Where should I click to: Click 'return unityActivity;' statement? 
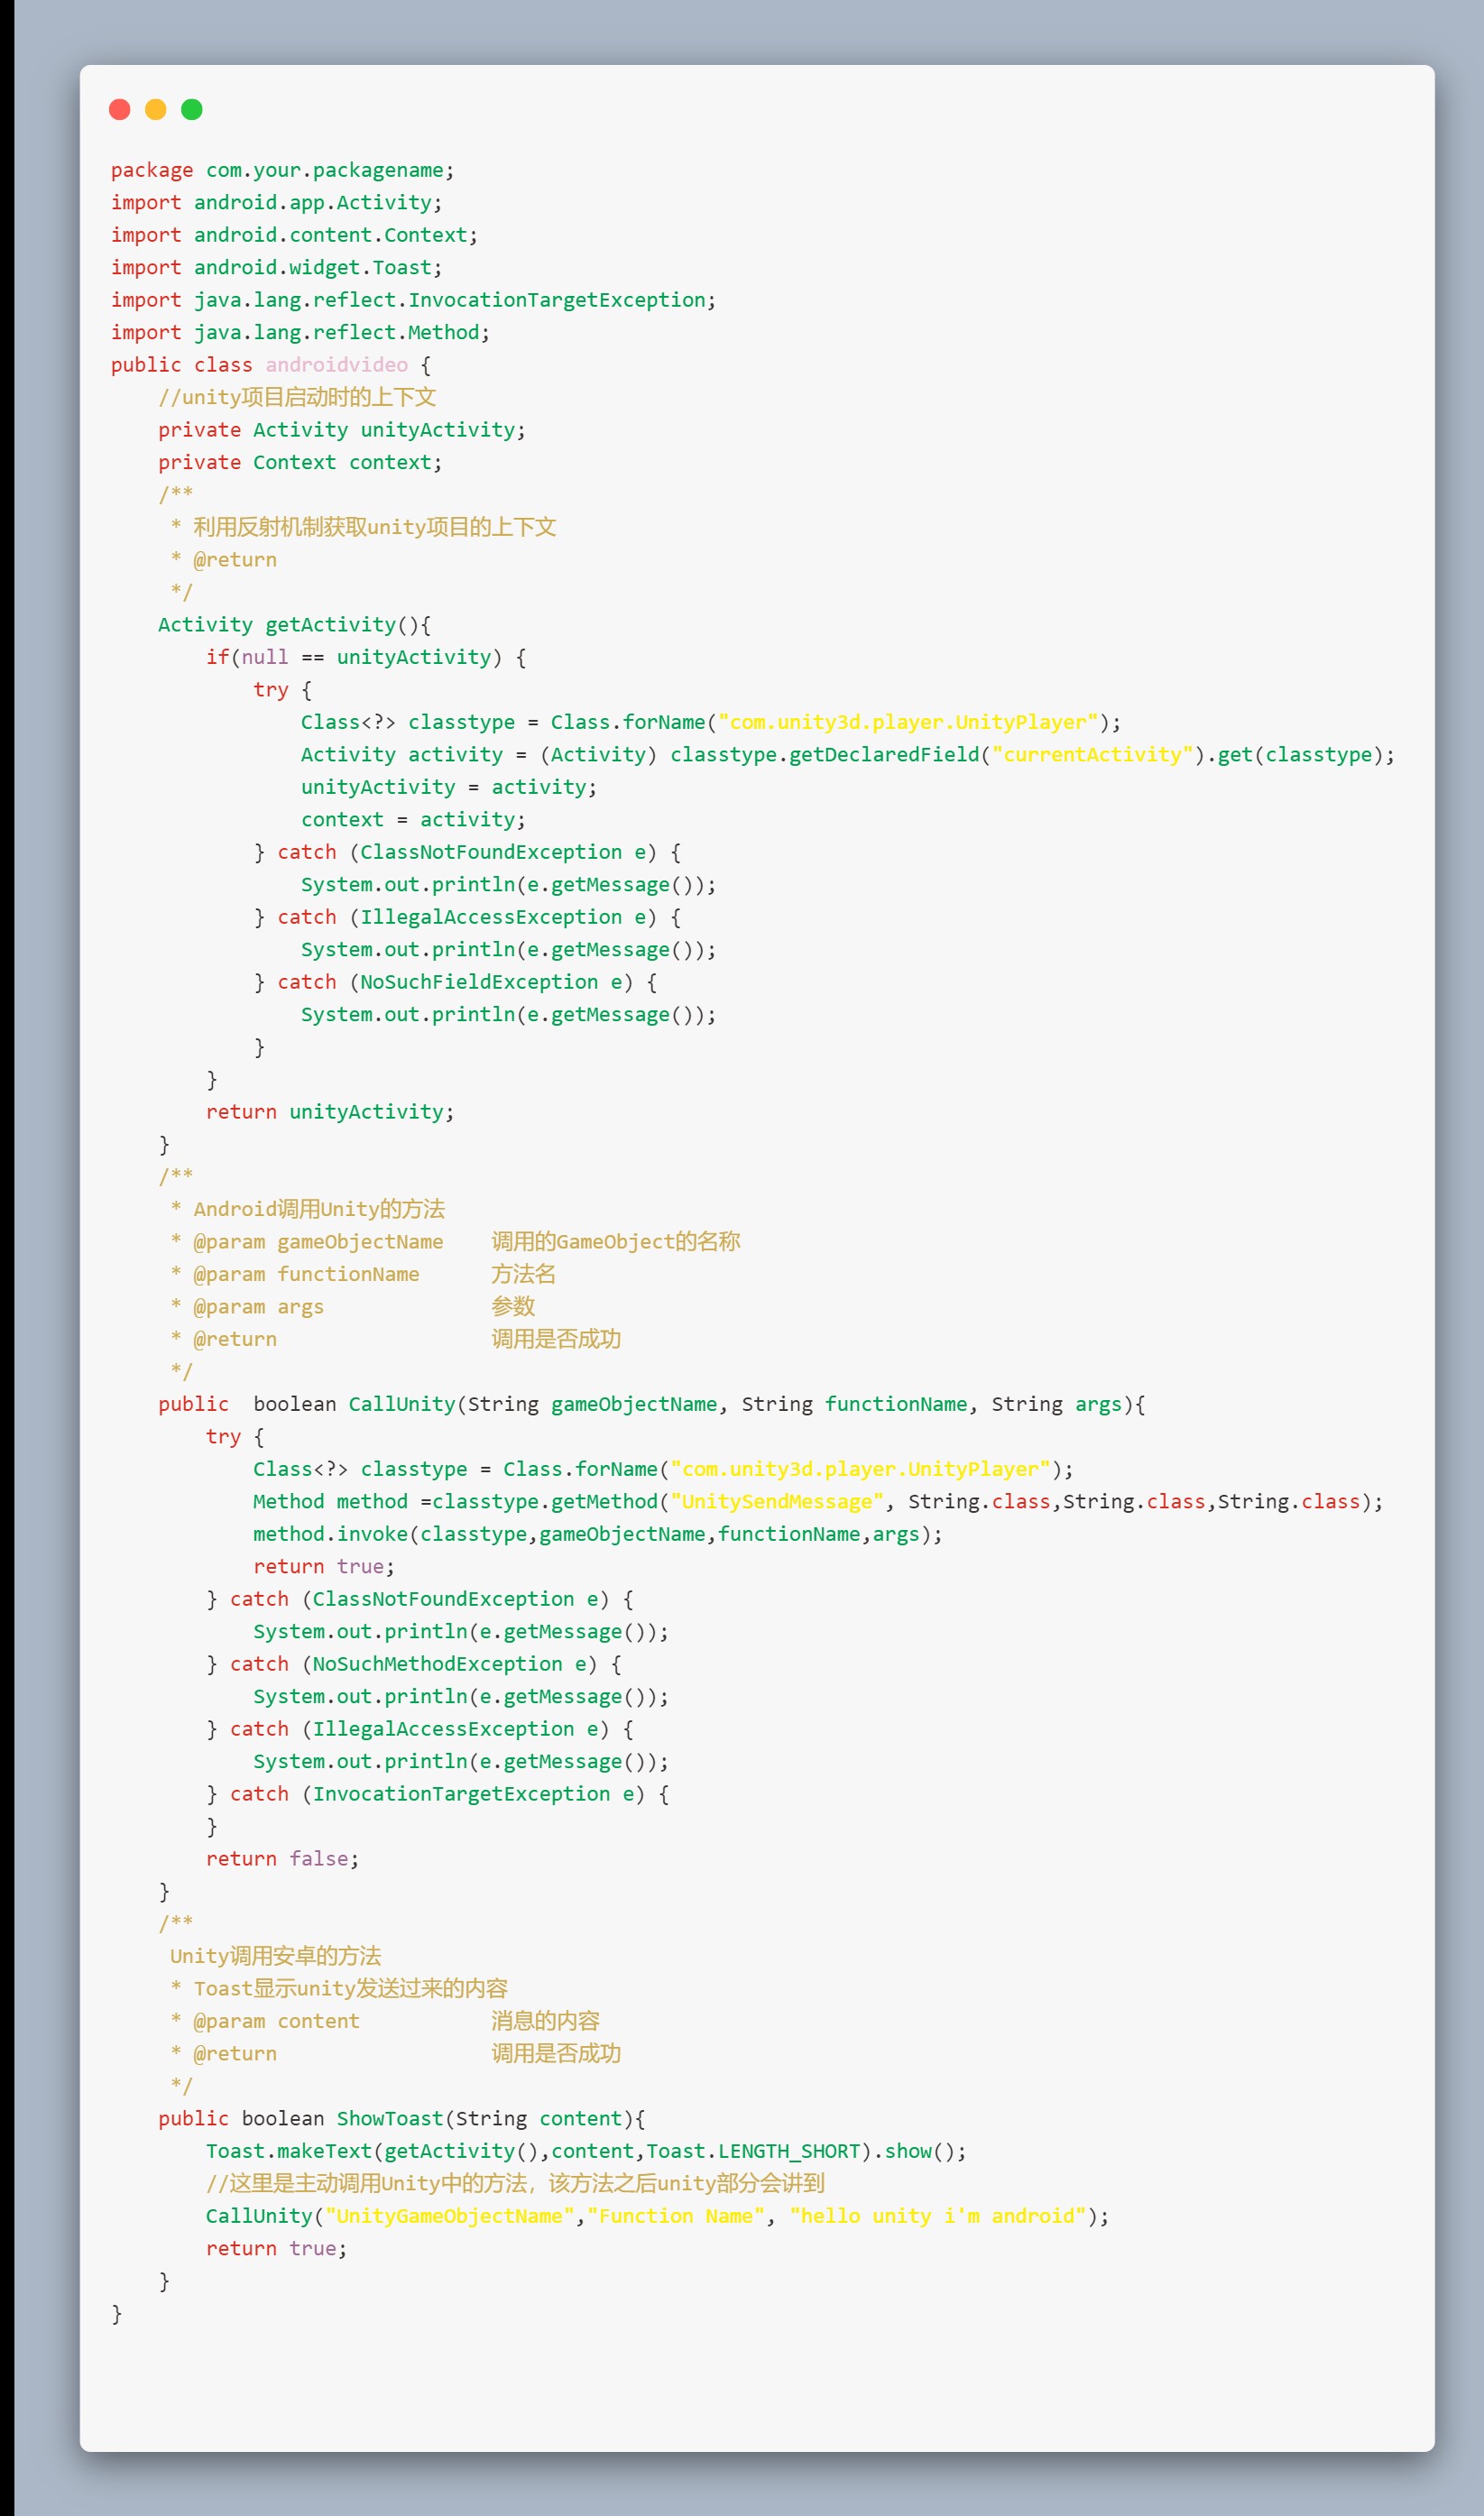(330, 1112)
